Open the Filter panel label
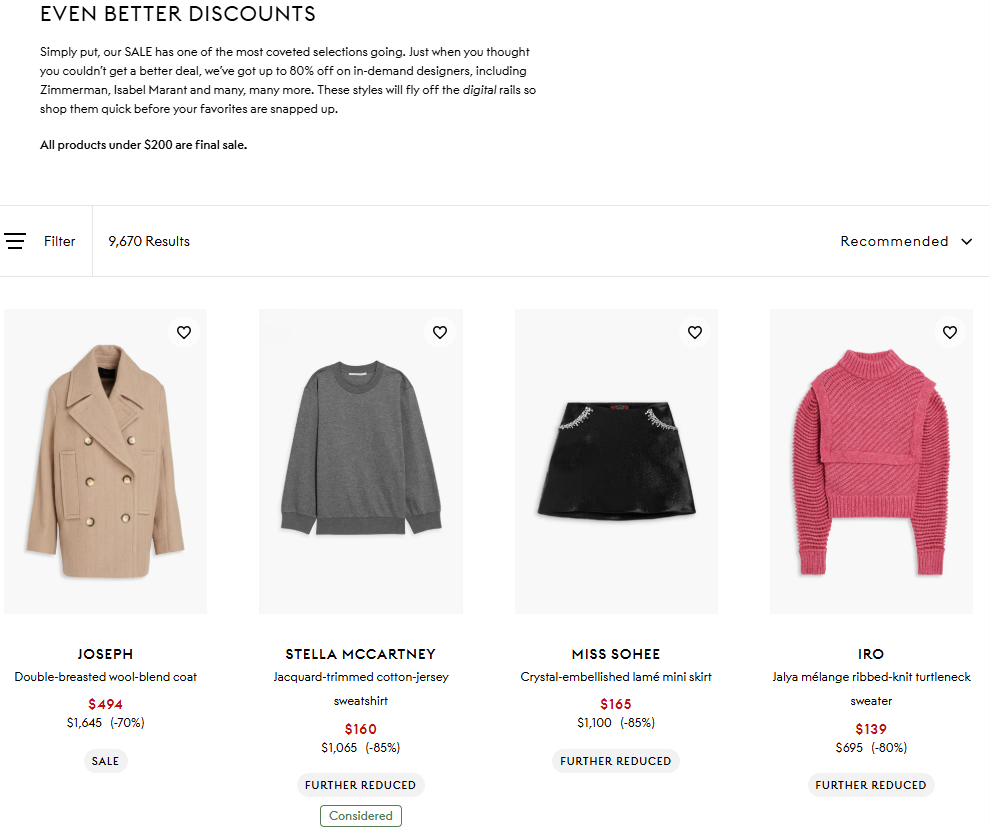This screenshot has width=990, height=830. click(x=60, y=241)
